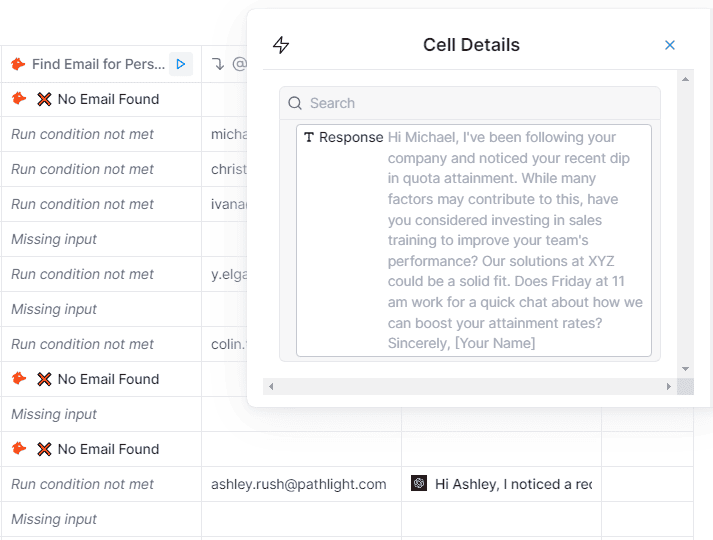713x540 pixels.
Task: Run the Find Email for Person column
Action: click(181, 64)
